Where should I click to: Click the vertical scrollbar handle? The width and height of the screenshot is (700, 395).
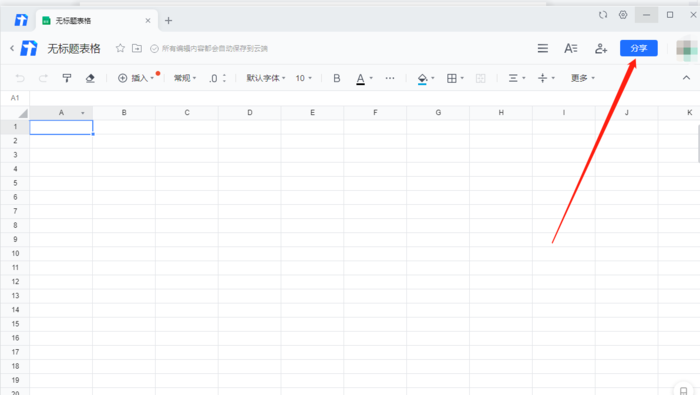[698, 143]
